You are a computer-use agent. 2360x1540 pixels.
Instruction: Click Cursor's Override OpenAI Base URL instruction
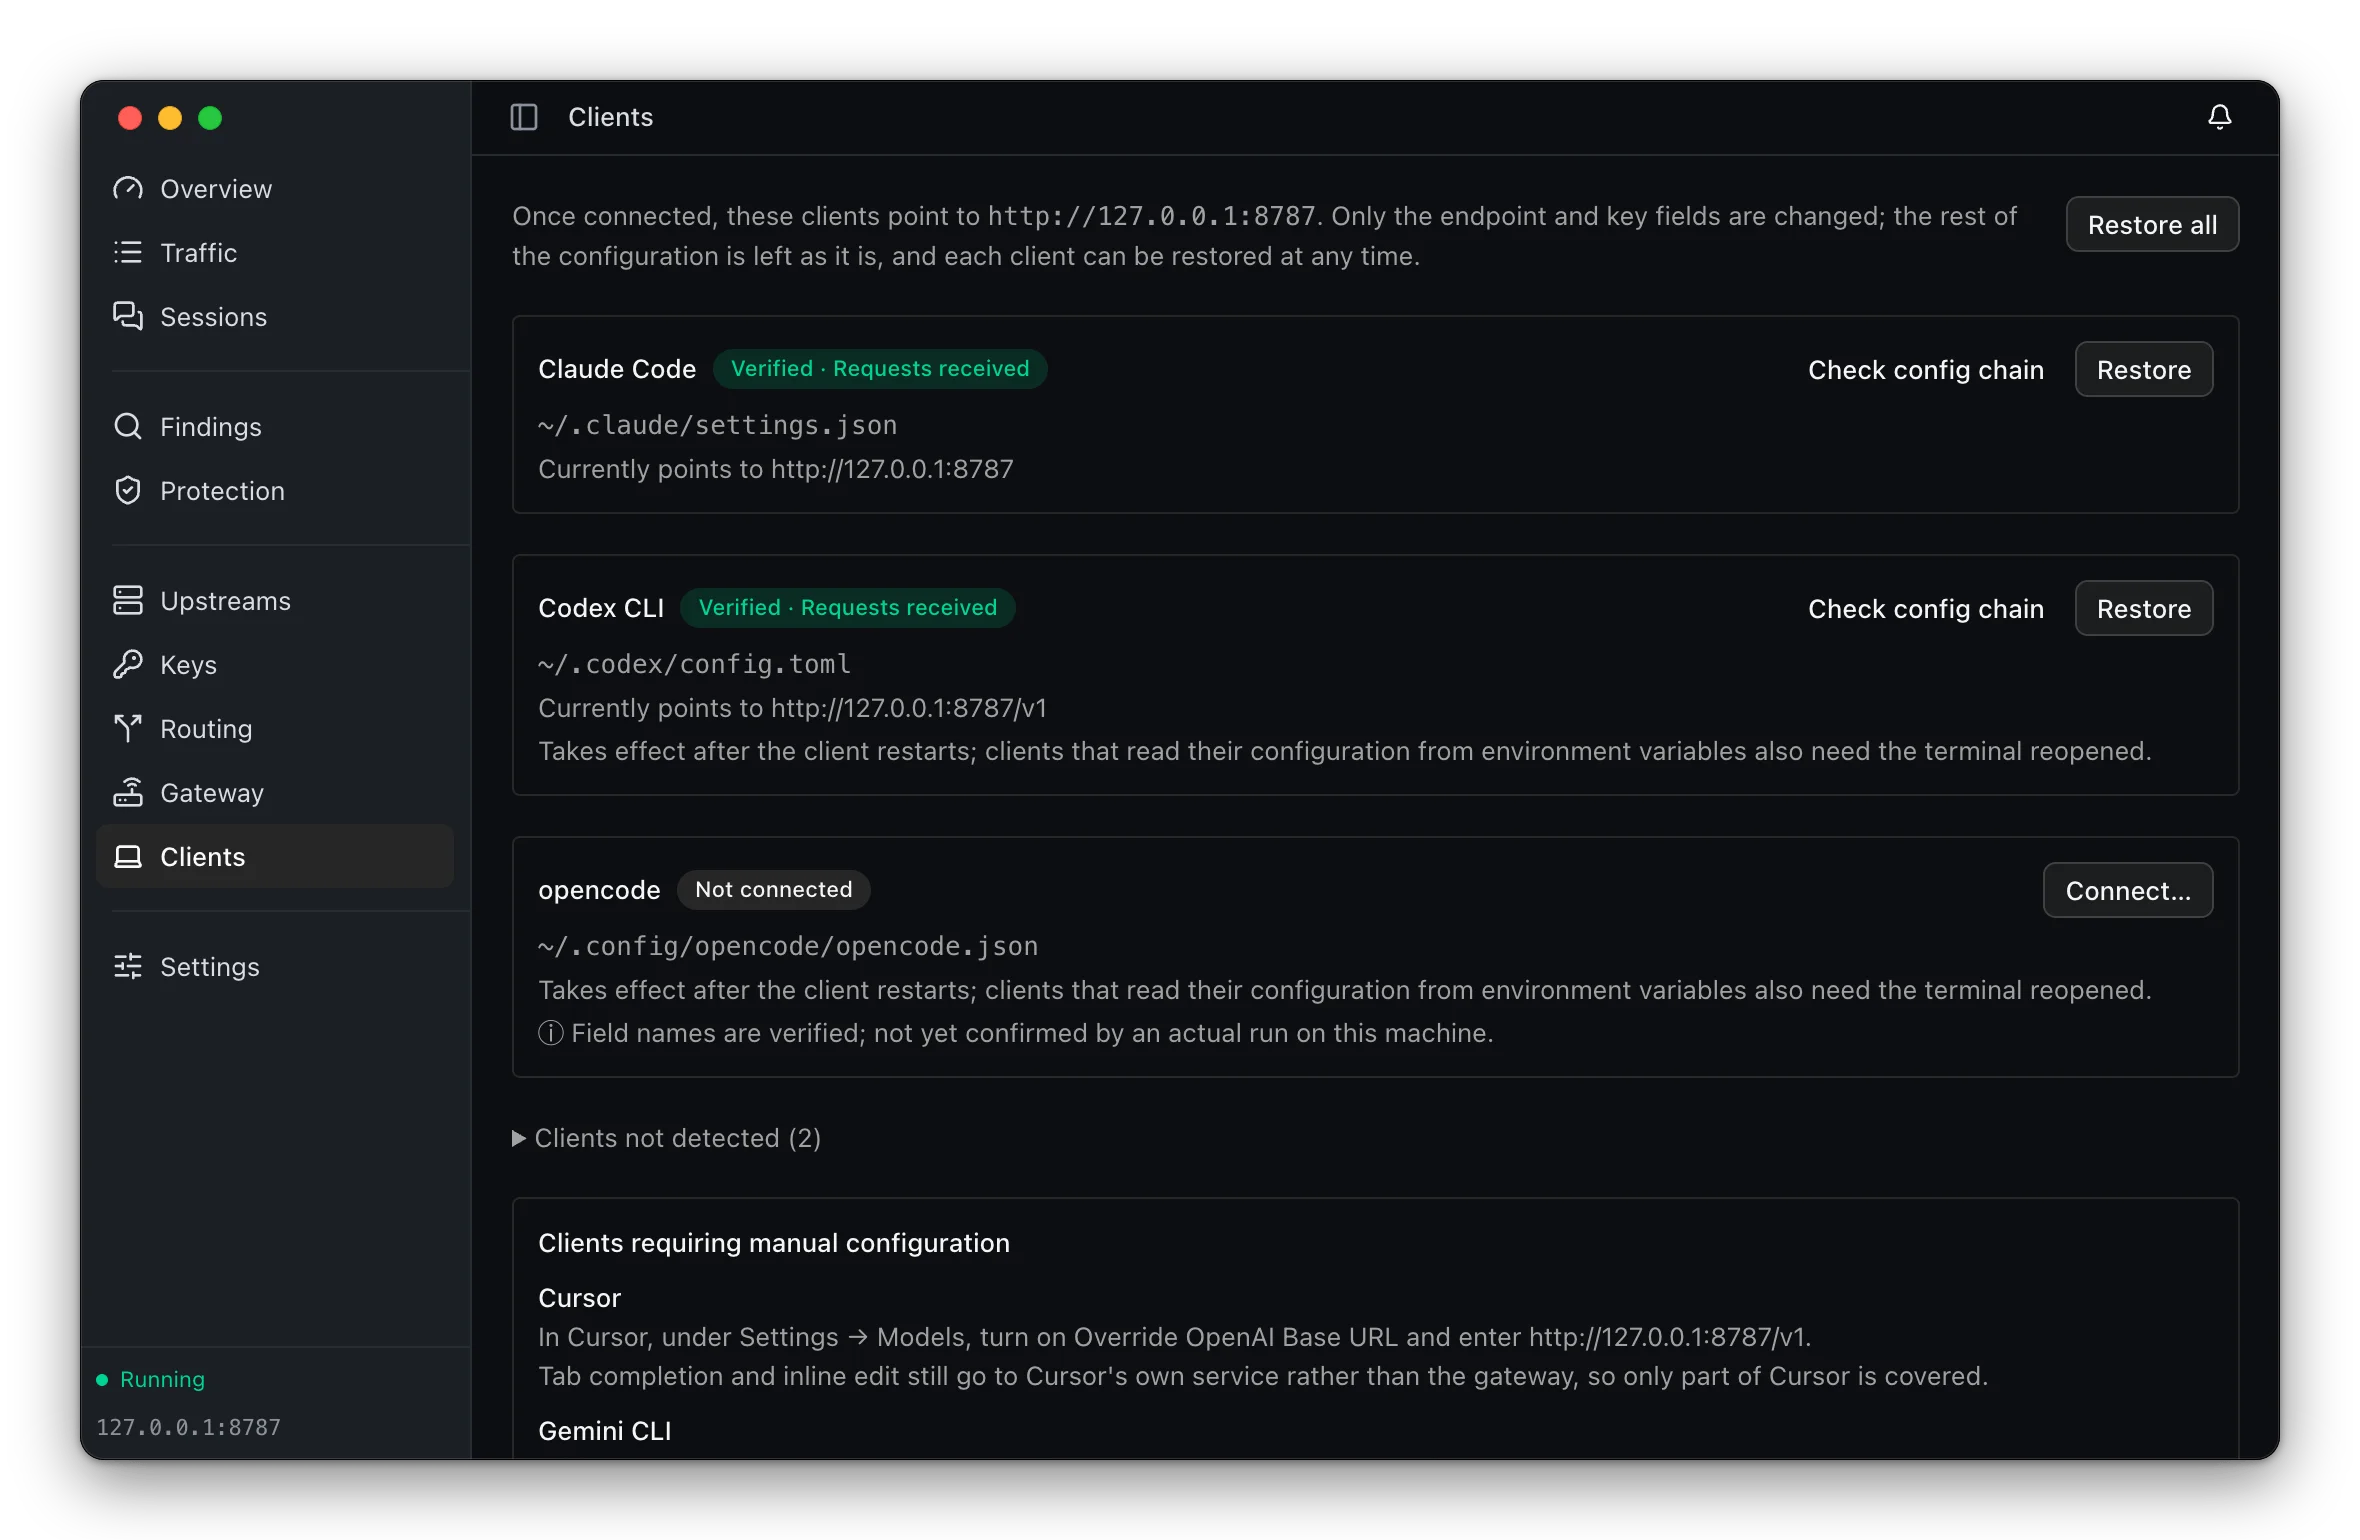click(x=1175, y=1338)
